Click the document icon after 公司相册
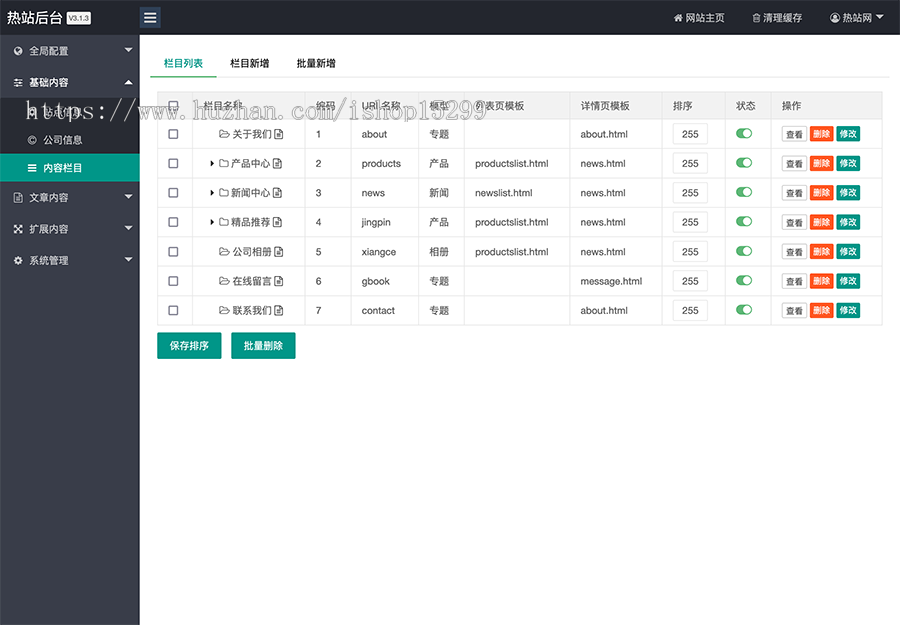Image resolution: width=900 pixels, height=625 pixels. (x=278, y=251)
